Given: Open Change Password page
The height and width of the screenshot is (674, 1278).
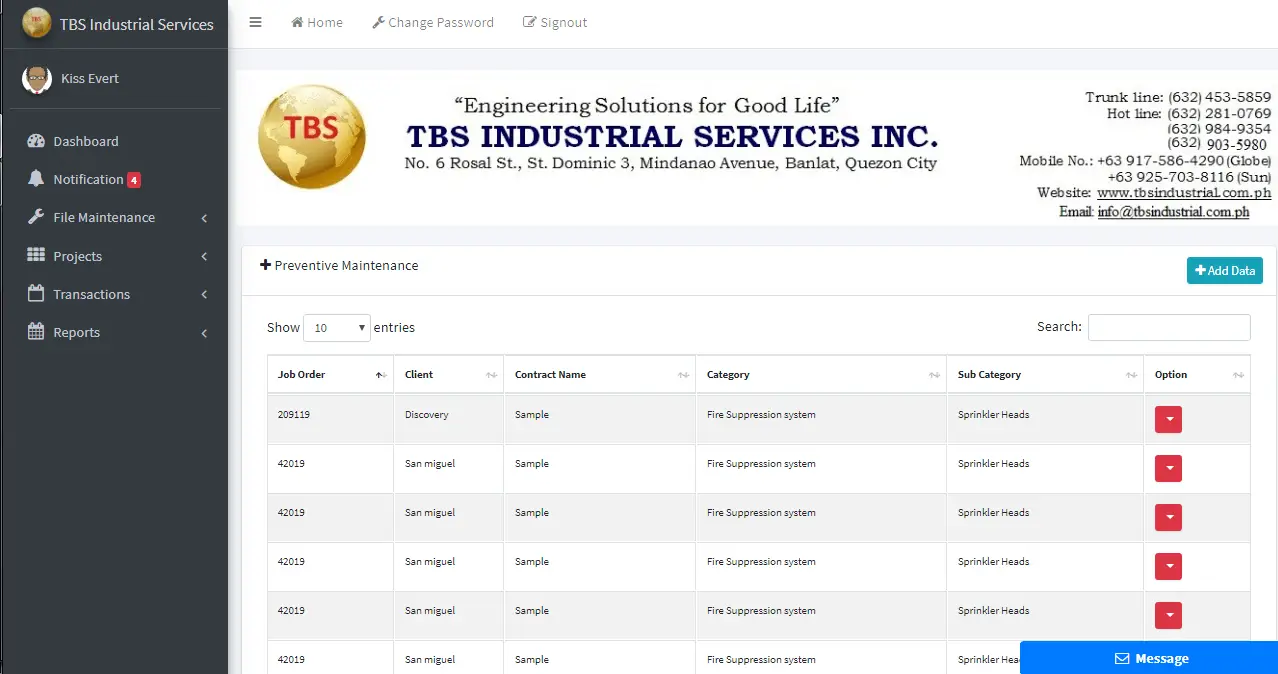Looking at the screenshot, I should (433, 22).
